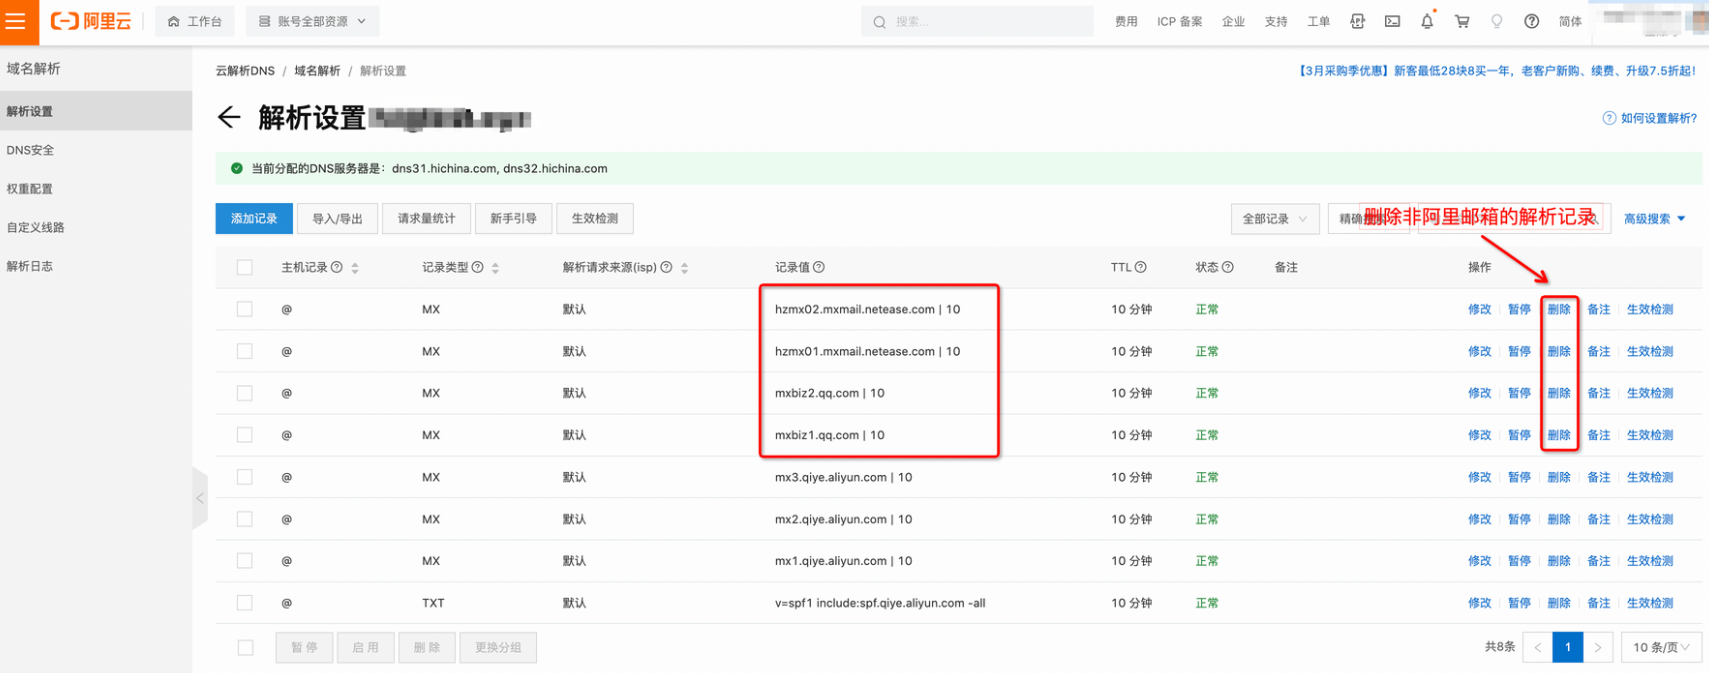Start the 新手引导 guide

tap(513, 219)
